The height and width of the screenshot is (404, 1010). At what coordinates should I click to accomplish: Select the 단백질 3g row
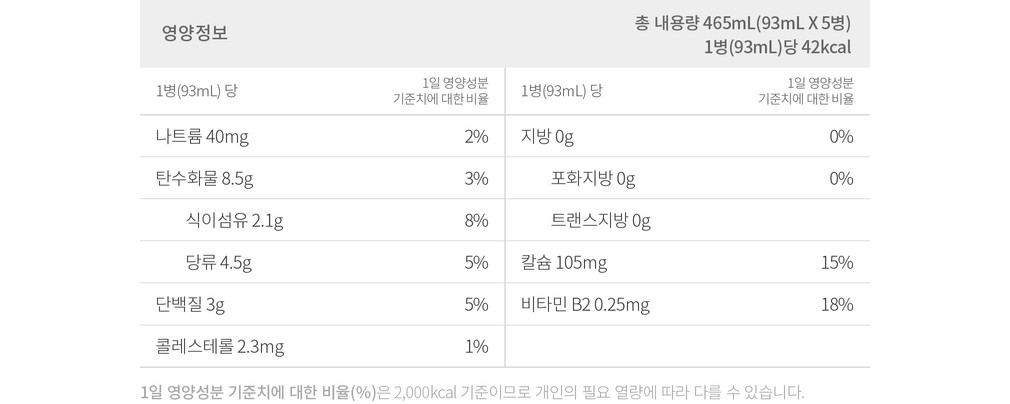(x=322, y=305)
